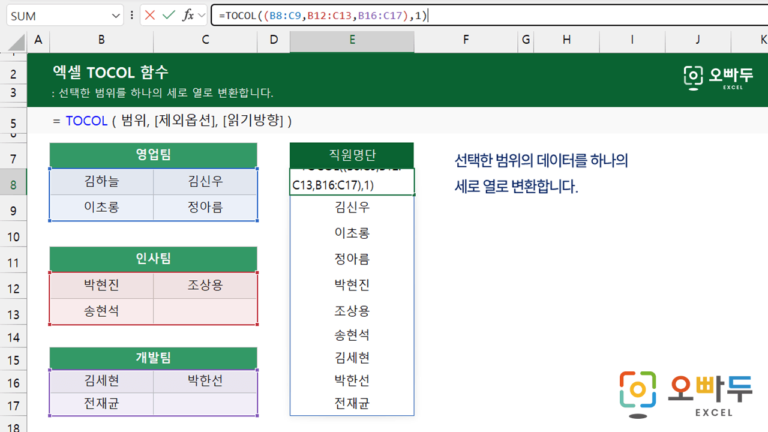Click the 직원명단 header cell
The height and width of the screenshot is (432, 768).
click(352, 155)
